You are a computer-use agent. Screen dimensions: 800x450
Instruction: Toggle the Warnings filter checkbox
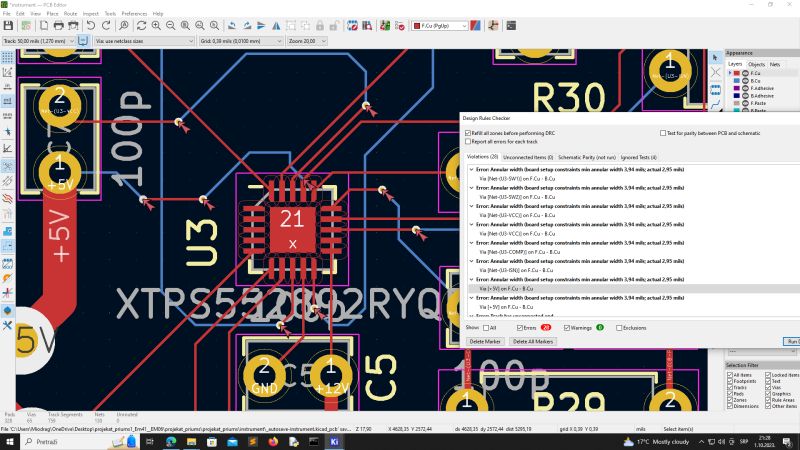click(567, 328)
